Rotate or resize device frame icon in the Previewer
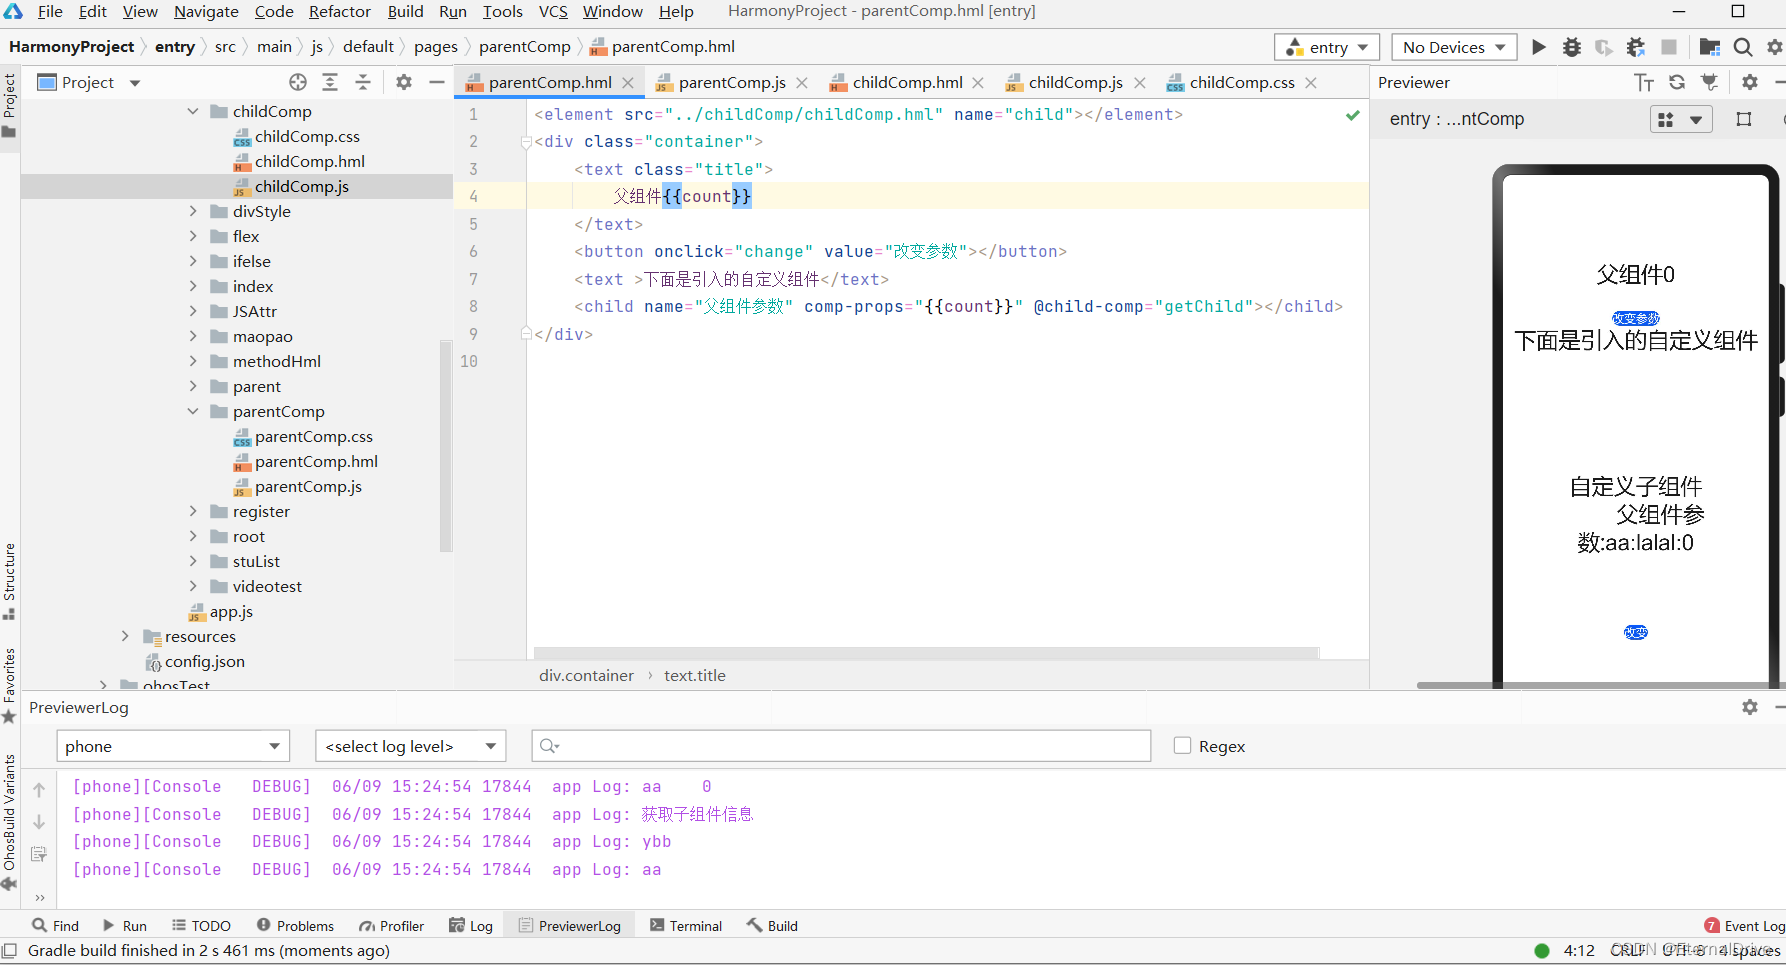Screen dimensions: 1786x965 [x=1744, y=119]
